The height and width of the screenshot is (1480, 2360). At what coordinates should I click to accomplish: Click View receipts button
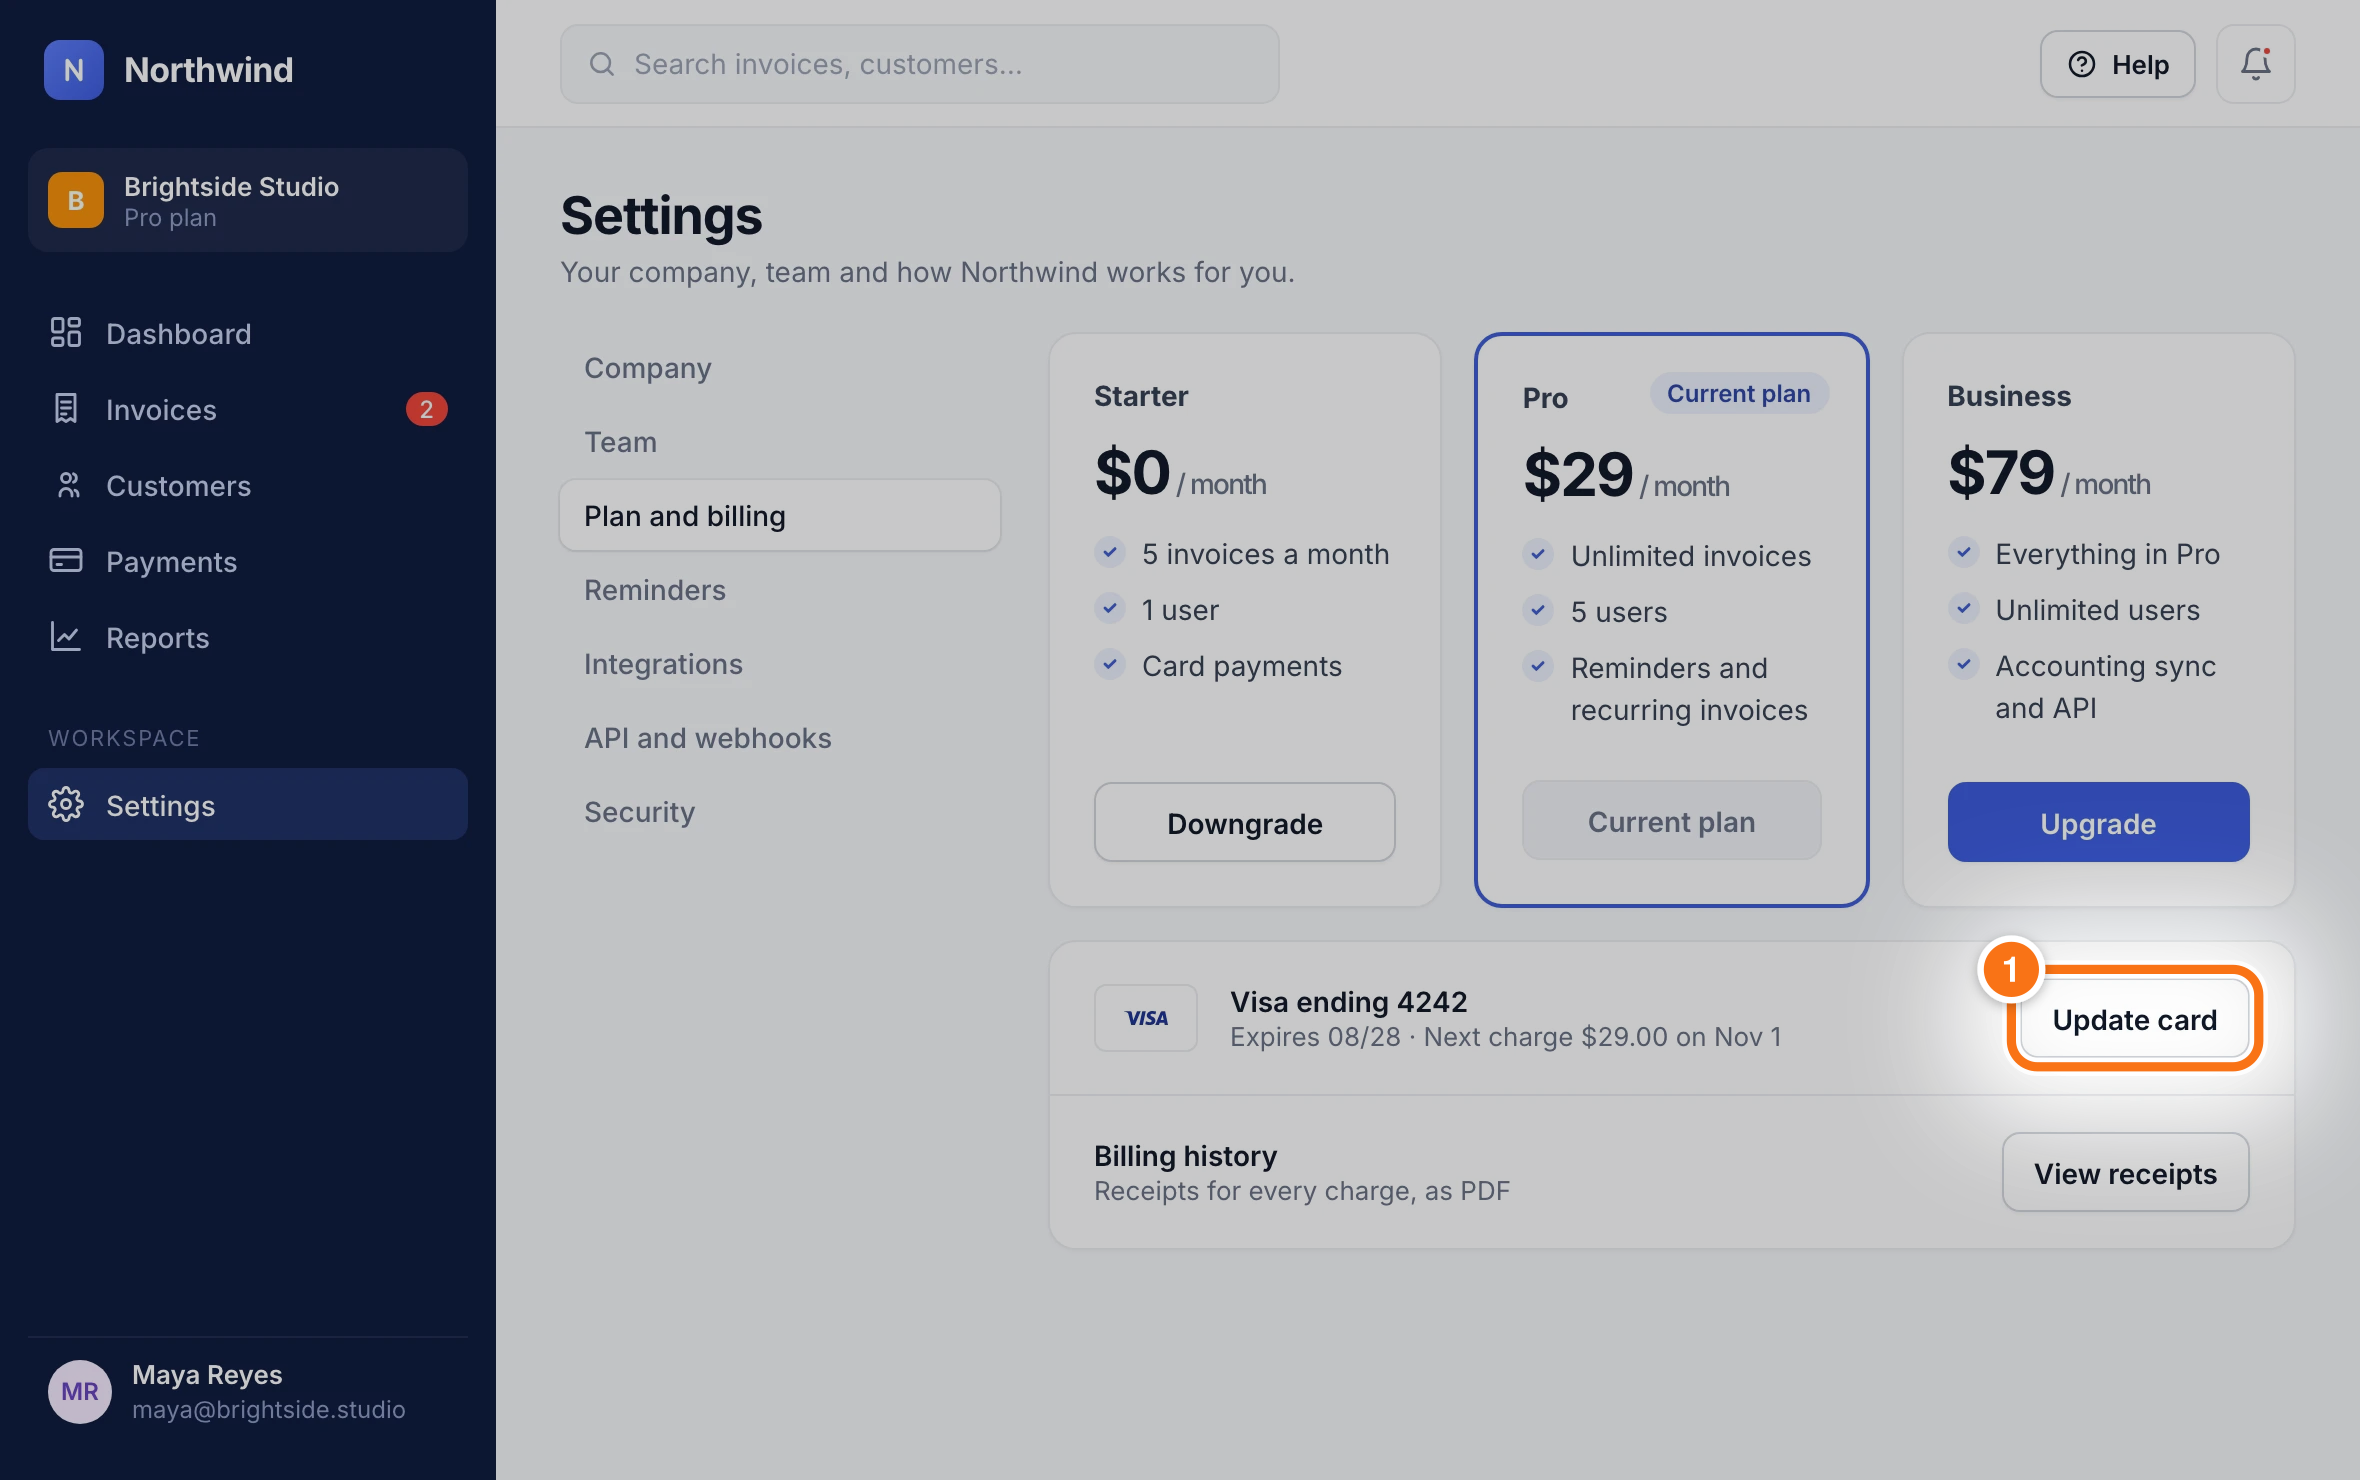click(2125, 1172)
